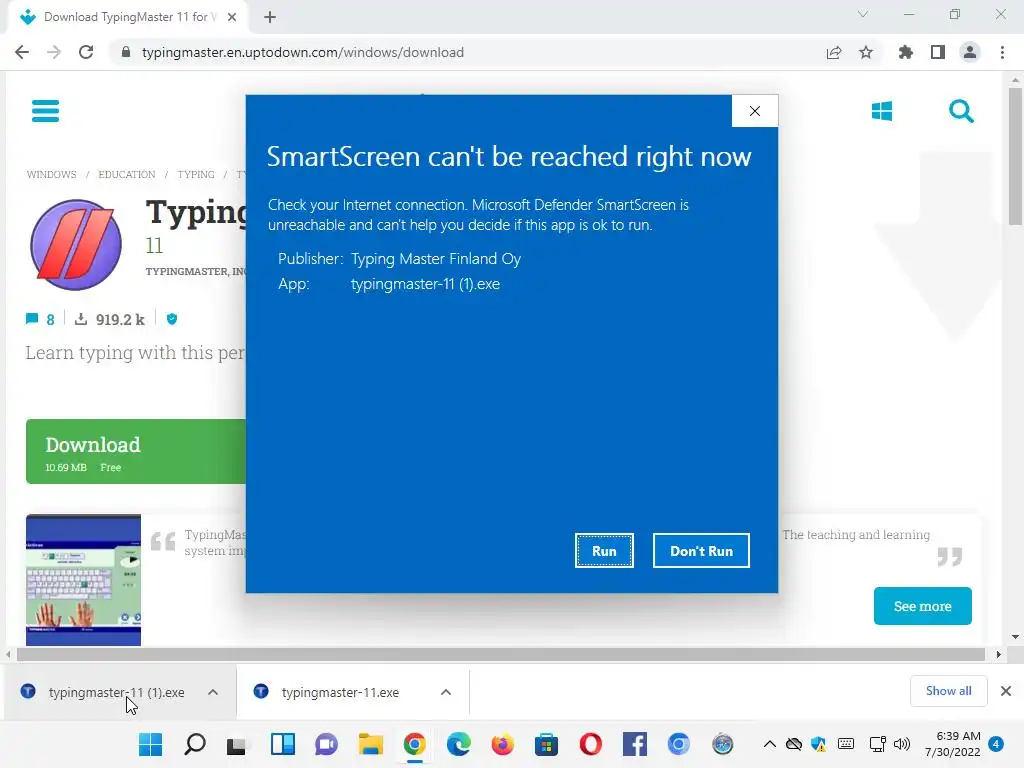Close the TypingMaster browser tab
Image resolution: width=1024 pixels, height=768 pixels.
(232, 17)
